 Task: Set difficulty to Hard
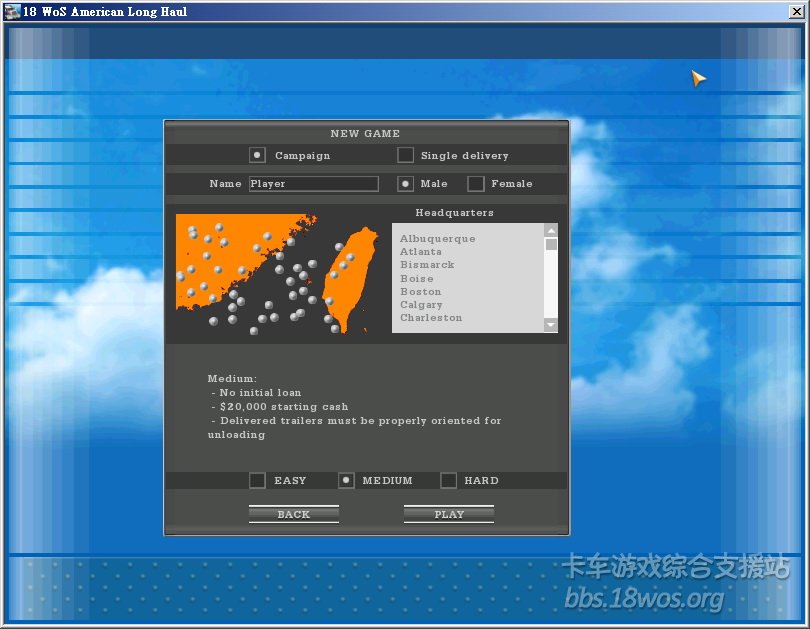click(448, 480)
